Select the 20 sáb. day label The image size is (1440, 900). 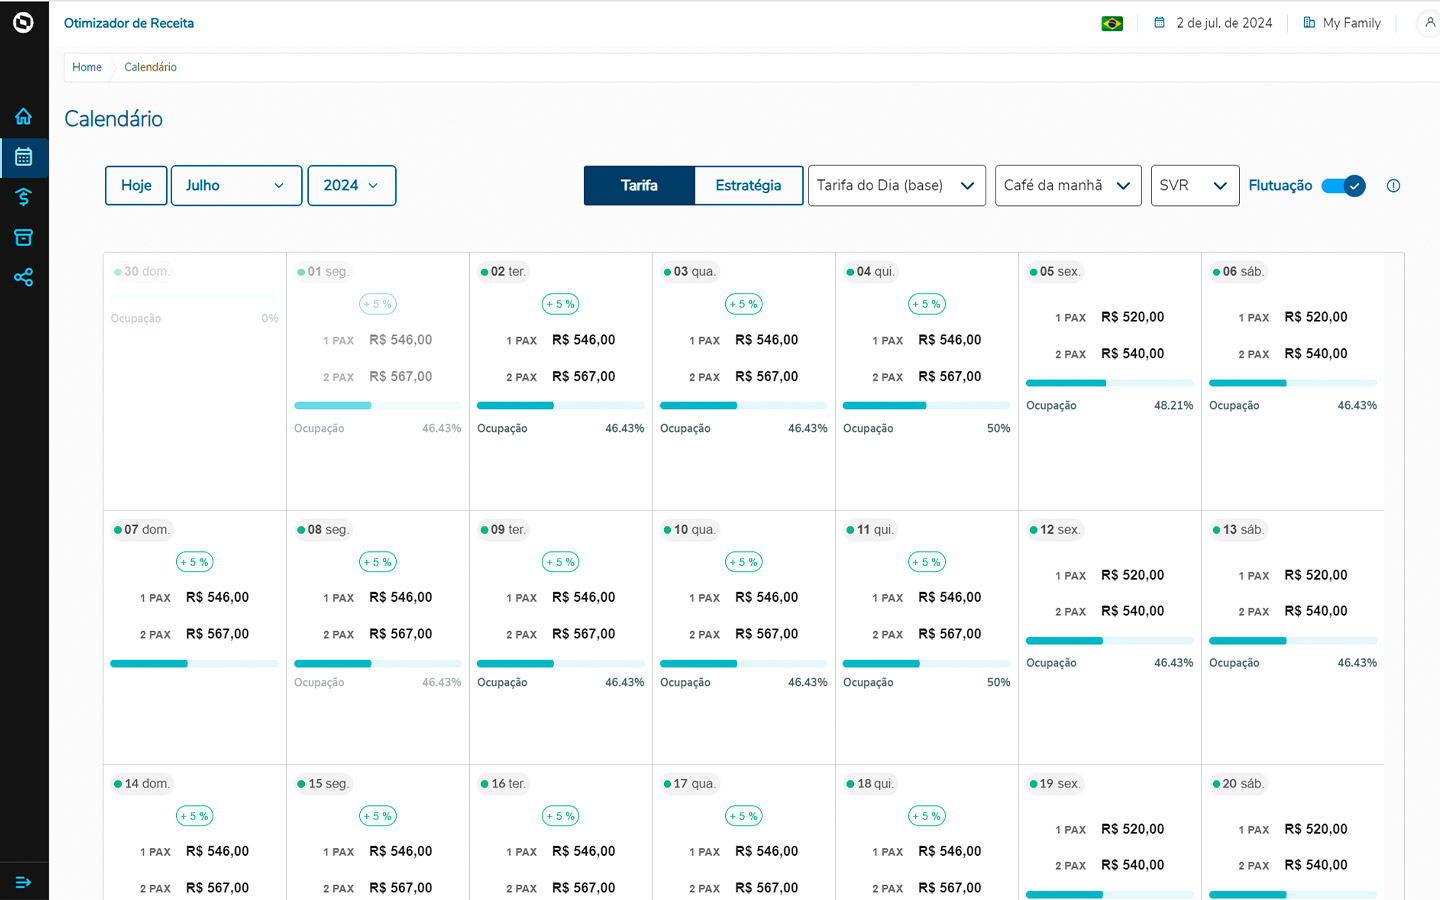[x=1238, y=784]
